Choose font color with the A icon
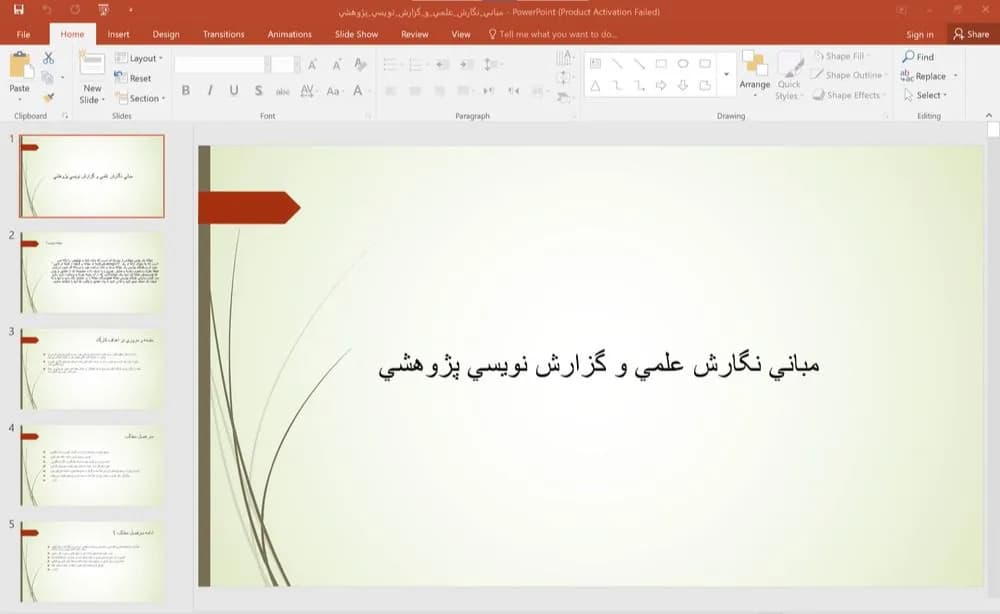 pos(358,91)
